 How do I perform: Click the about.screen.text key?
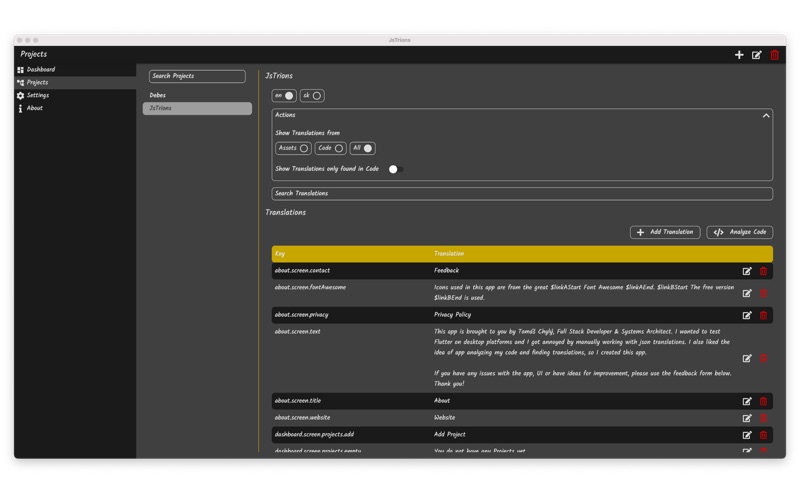[297, 332]
